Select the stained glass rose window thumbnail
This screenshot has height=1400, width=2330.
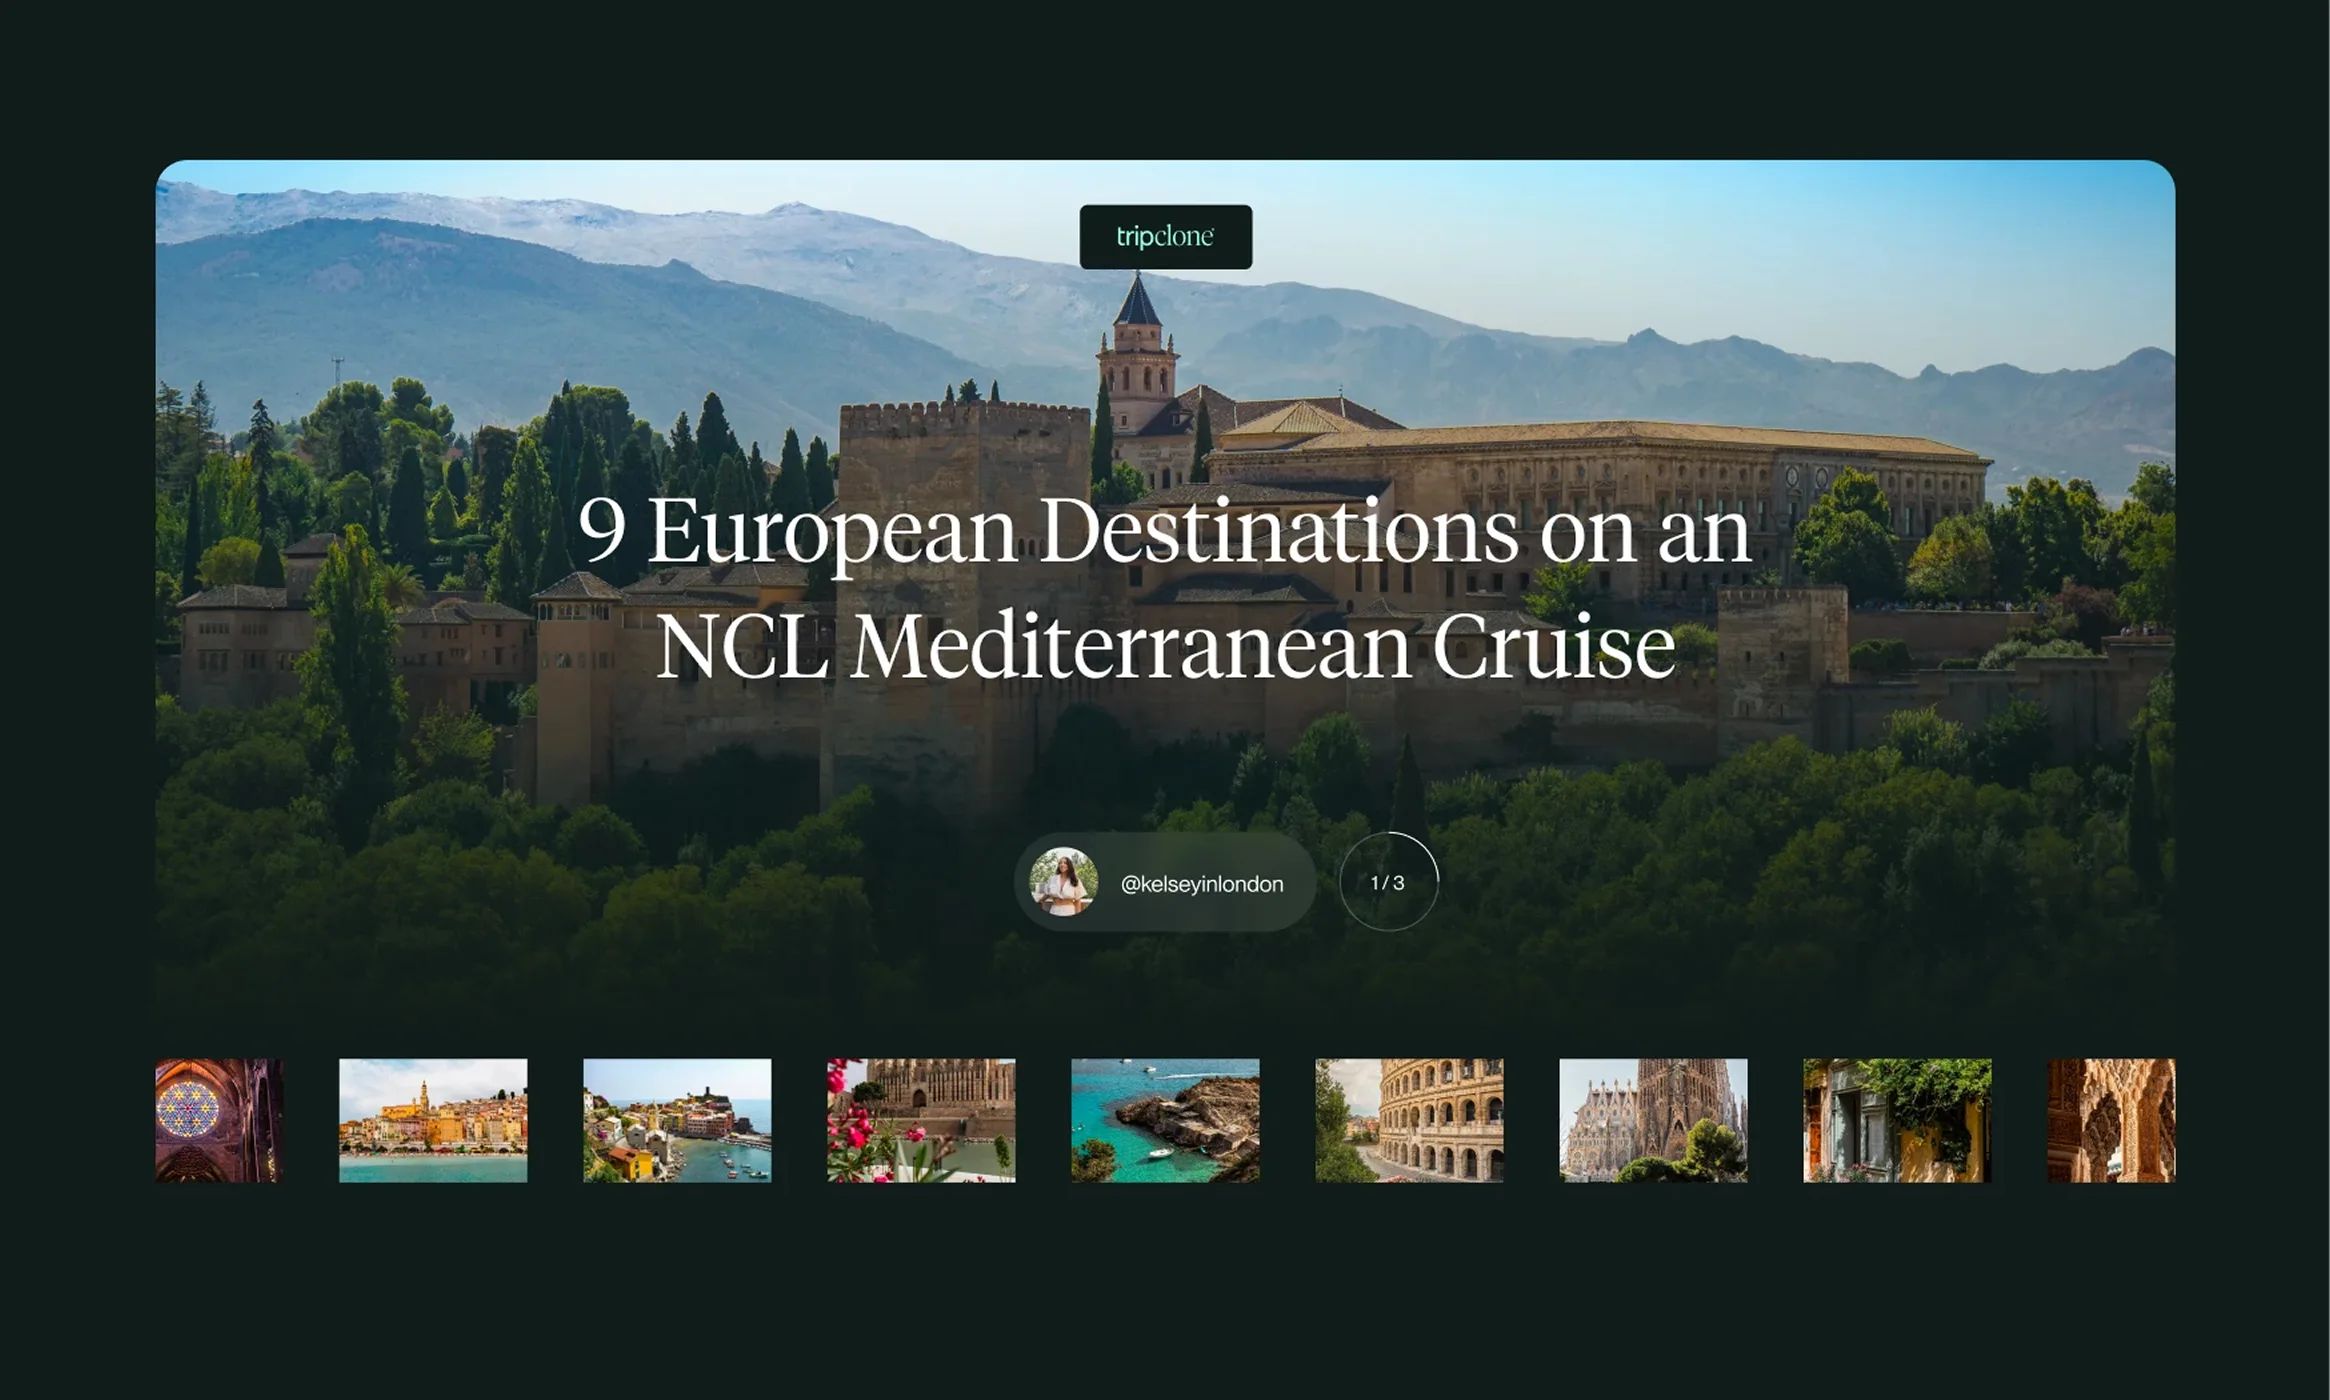(x=219, y=1120)
